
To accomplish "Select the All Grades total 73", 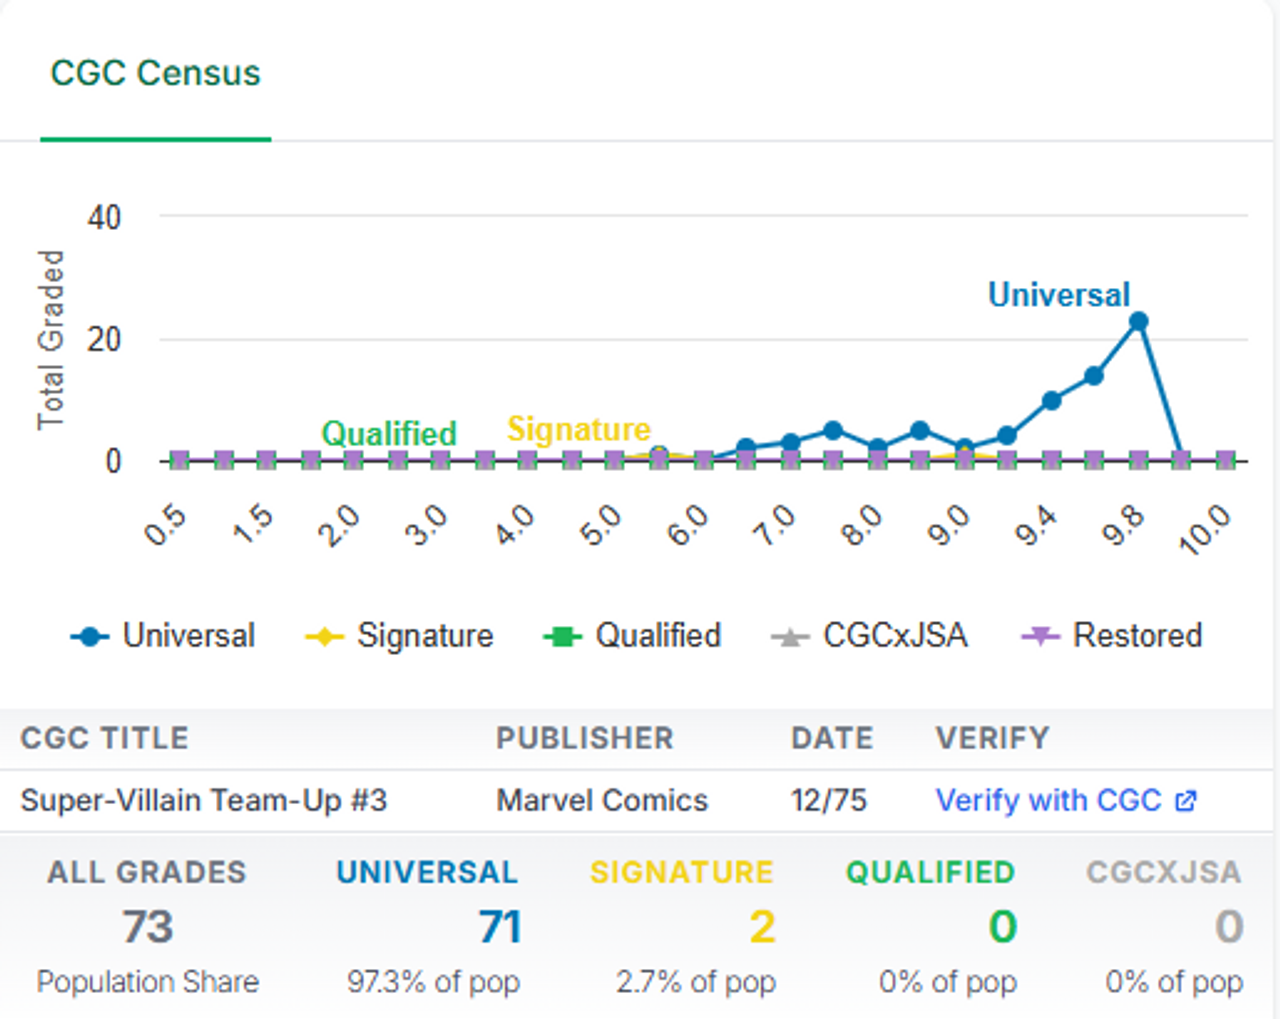I will click(x=148, y=928).
